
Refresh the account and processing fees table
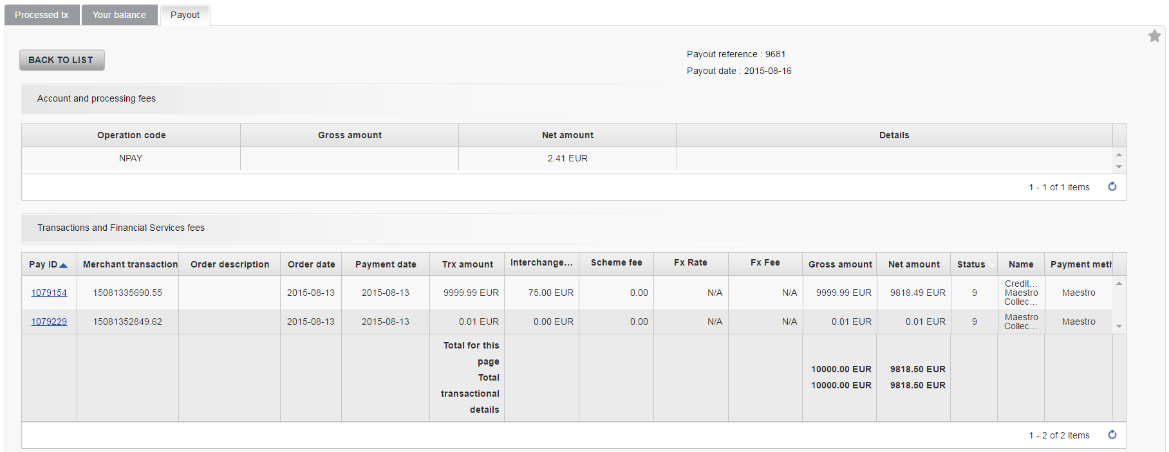(1112, 187)
